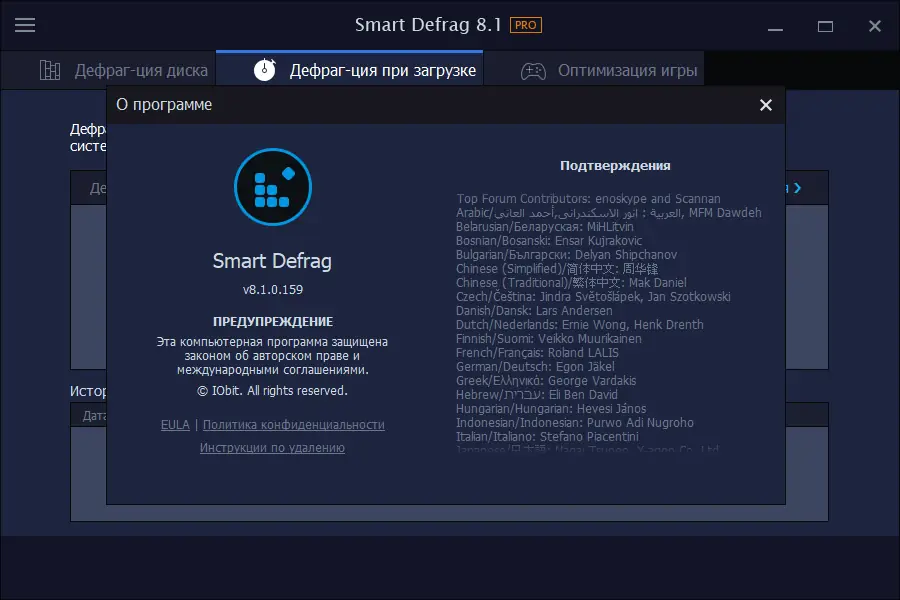Viewport: 900px width, 600px height.
Task: Click the French/Français: Roland LALIS line
Action: click(x=537, y=353)
